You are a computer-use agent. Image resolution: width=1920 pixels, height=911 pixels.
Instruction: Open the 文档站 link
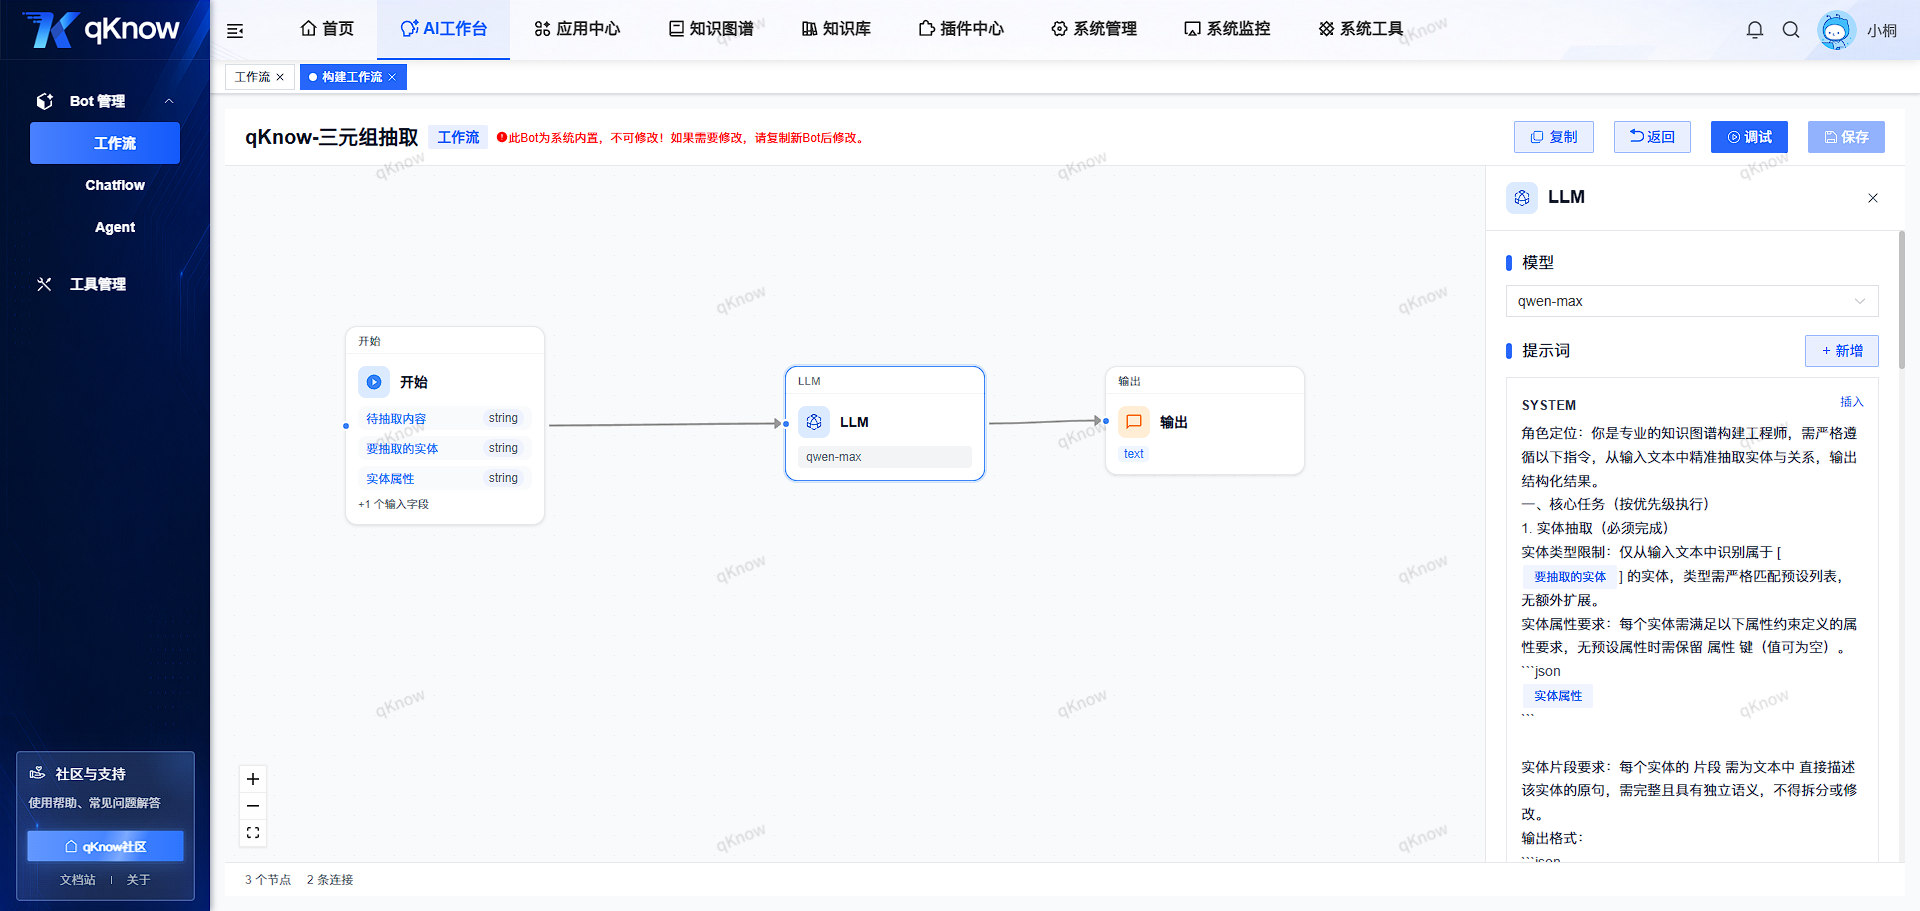[78, 880]
